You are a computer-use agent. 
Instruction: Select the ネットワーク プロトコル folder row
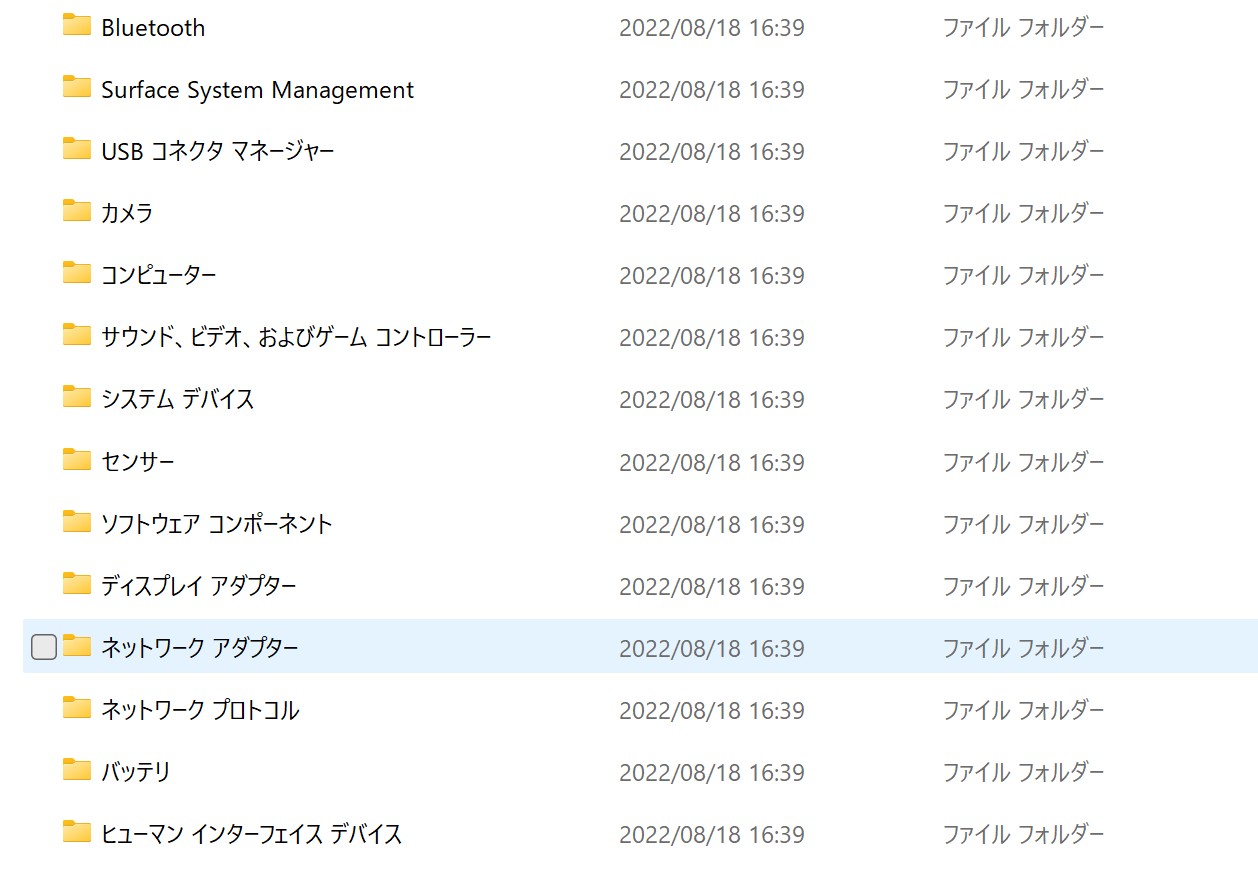(640, 710)
